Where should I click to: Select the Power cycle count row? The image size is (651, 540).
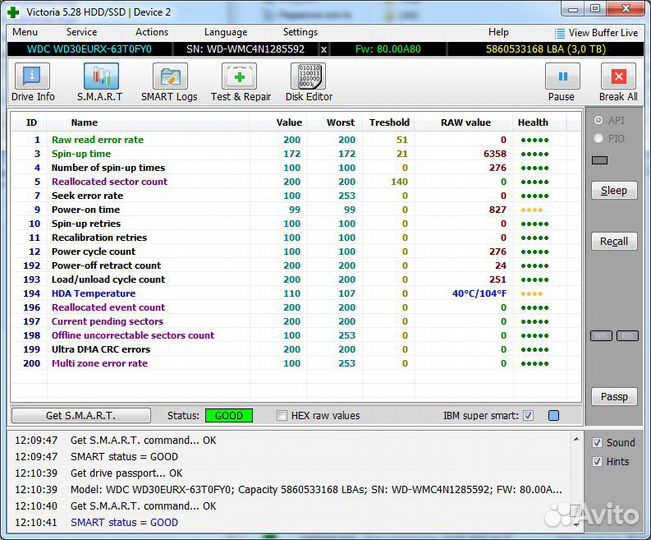(x=296, y=252)
